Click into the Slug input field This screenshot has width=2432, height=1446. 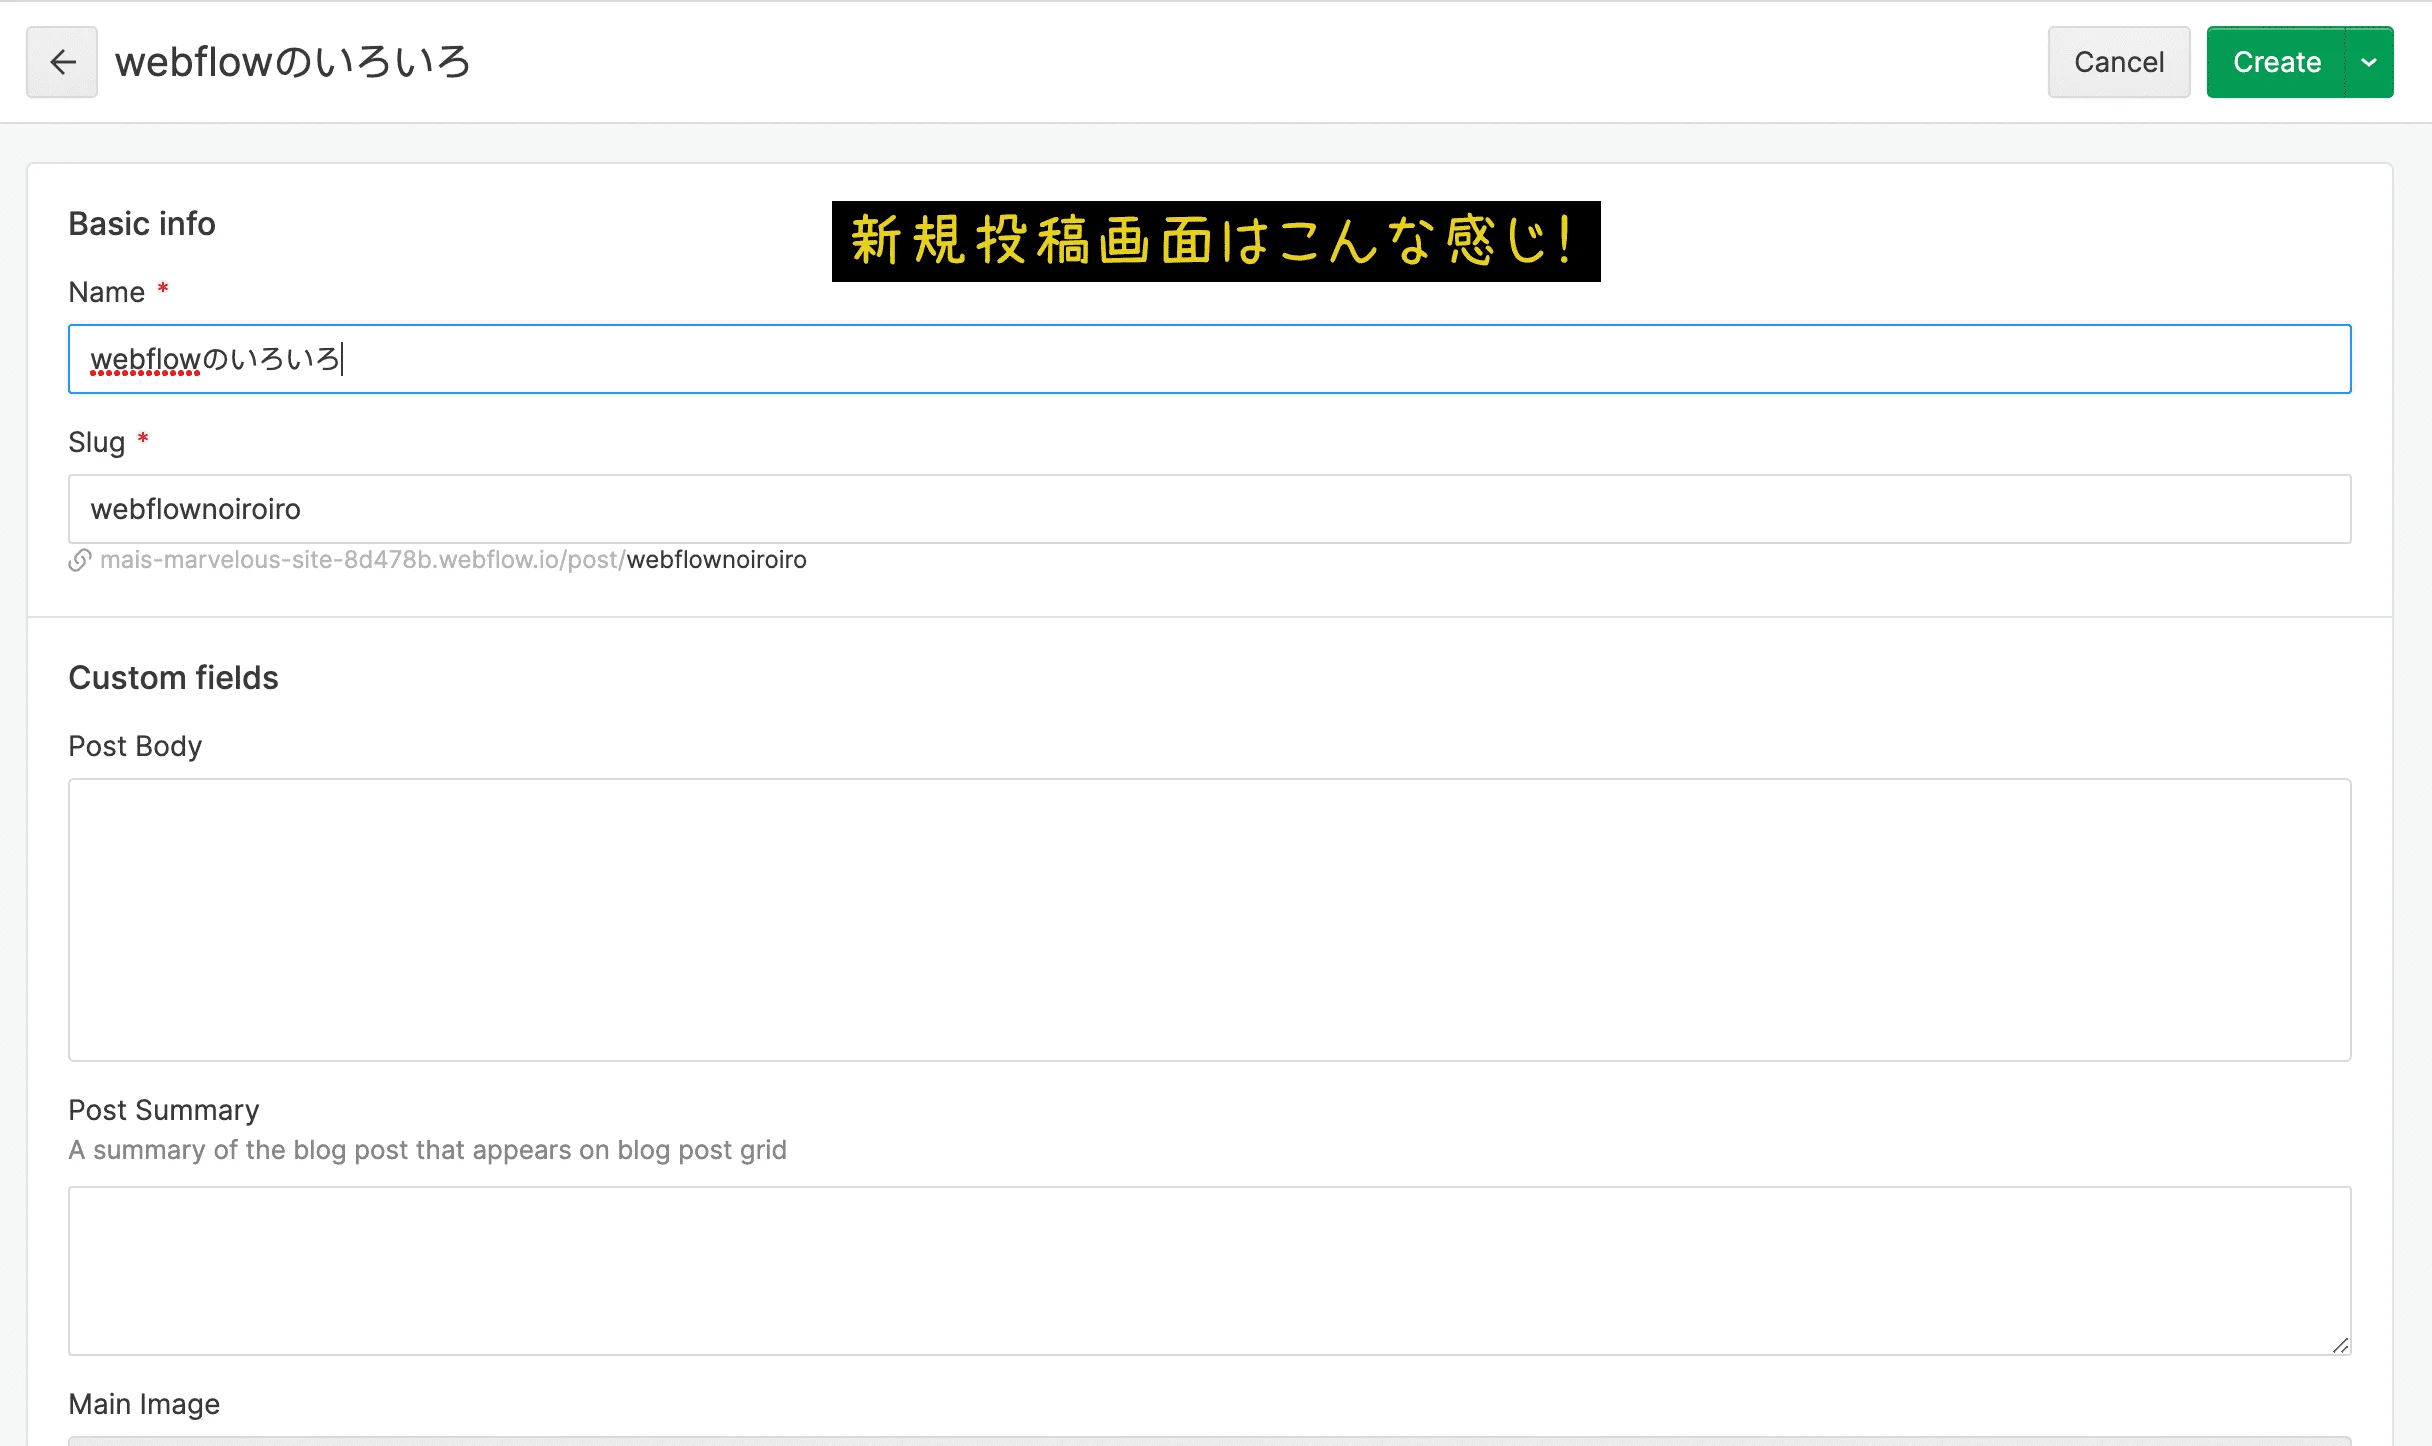[x=1210, y=509]
